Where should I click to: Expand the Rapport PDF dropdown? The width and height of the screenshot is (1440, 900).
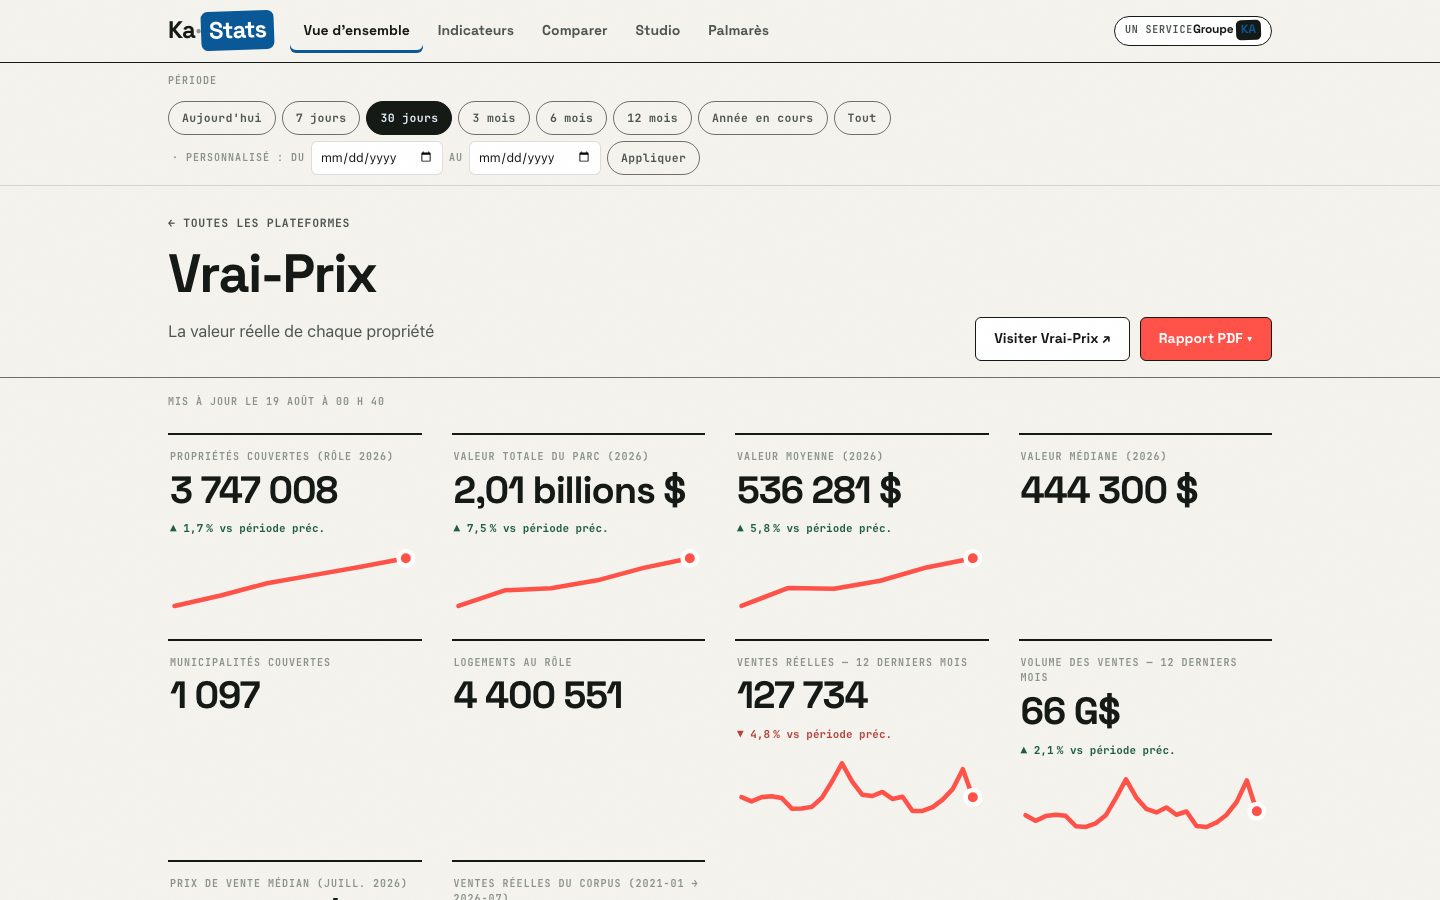[x=1206, y=339]
